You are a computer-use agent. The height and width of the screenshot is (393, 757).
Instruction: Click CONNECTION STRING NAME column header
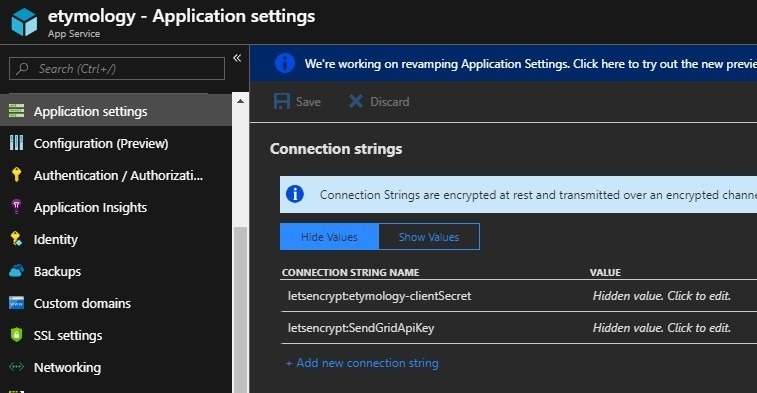[x=350, y=272]
